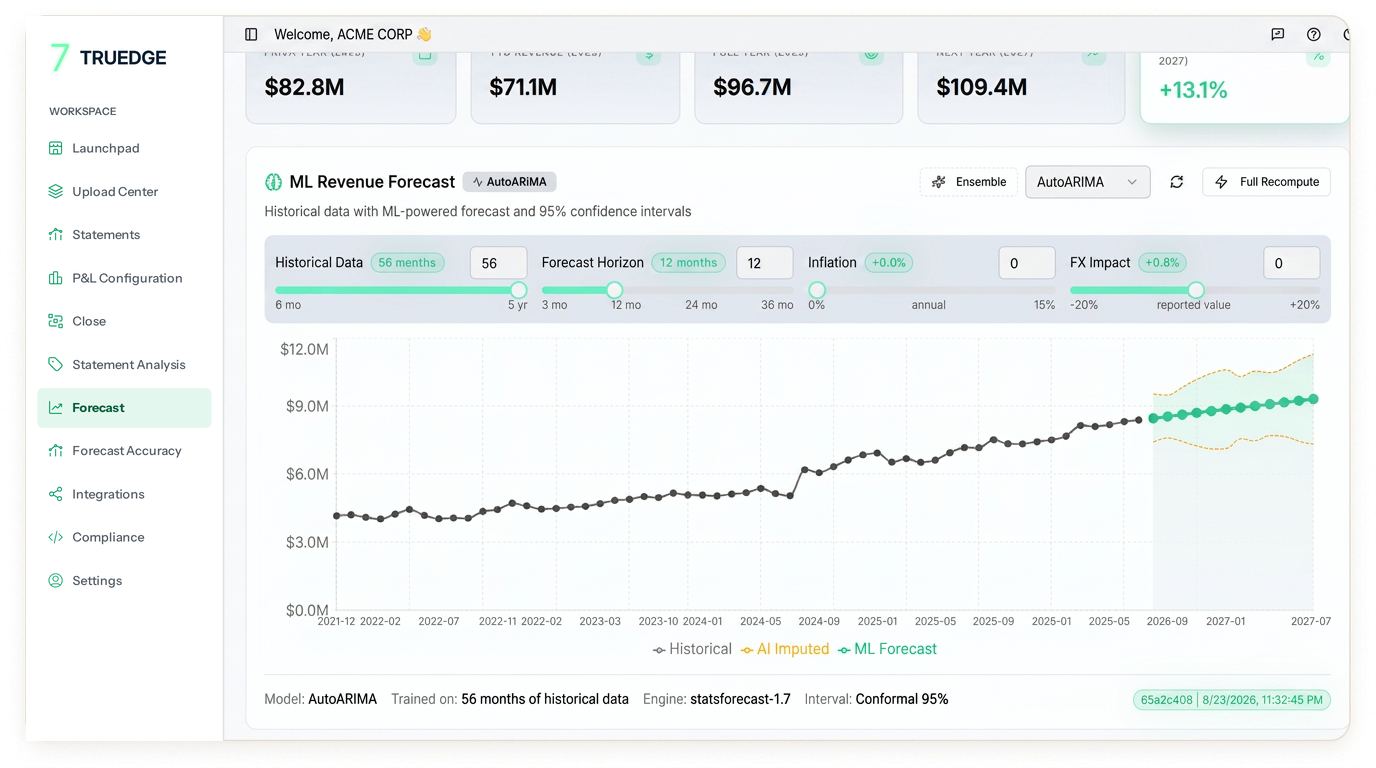The image size is (1376, 768).
Task: Click the Forecast Horizon slider handle
Action: 615,290
